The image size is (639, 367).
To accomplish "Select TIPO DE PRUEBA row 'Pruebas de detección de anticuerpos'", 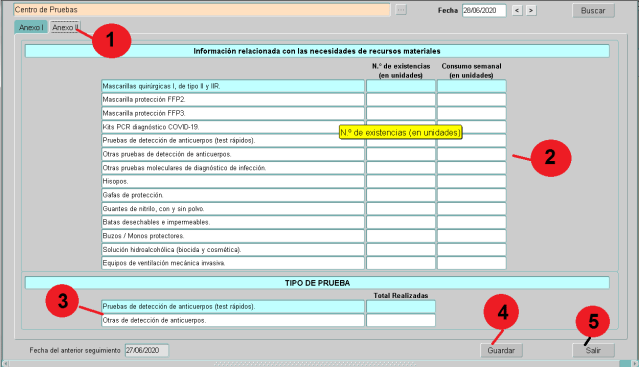I will [x=233, y=307].
